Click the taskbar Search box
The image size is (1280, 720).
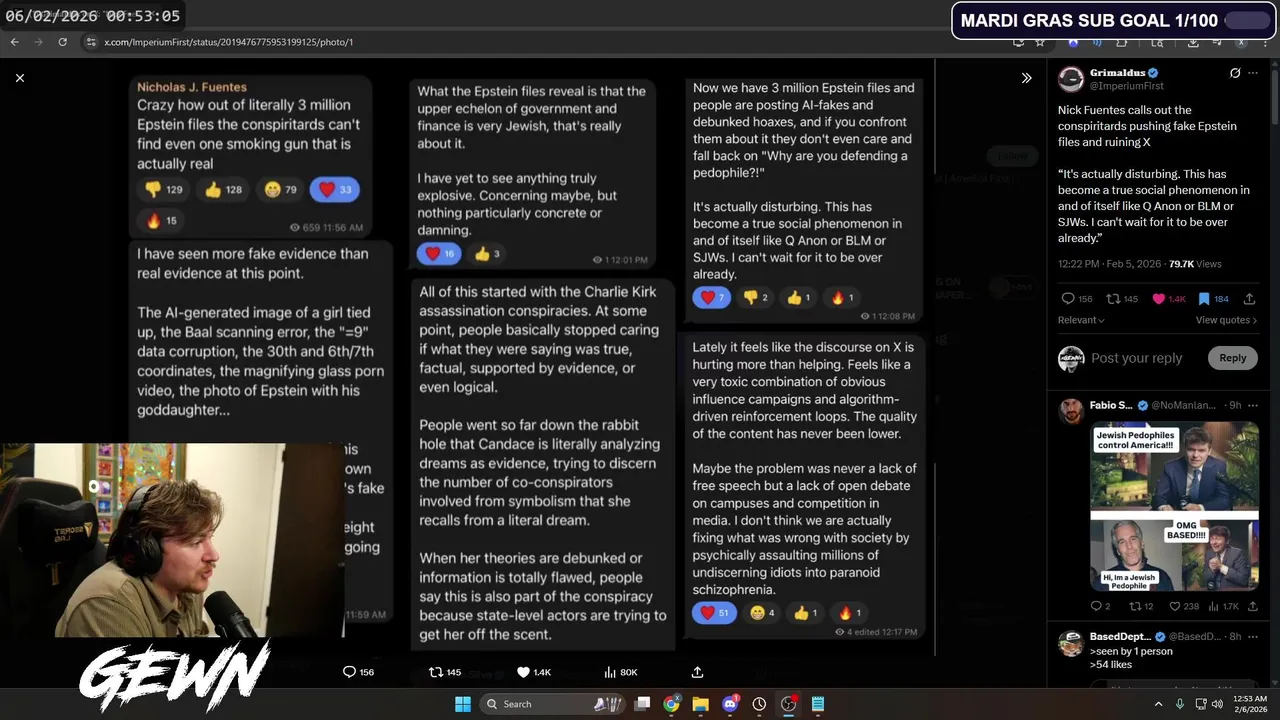[551, 704]
